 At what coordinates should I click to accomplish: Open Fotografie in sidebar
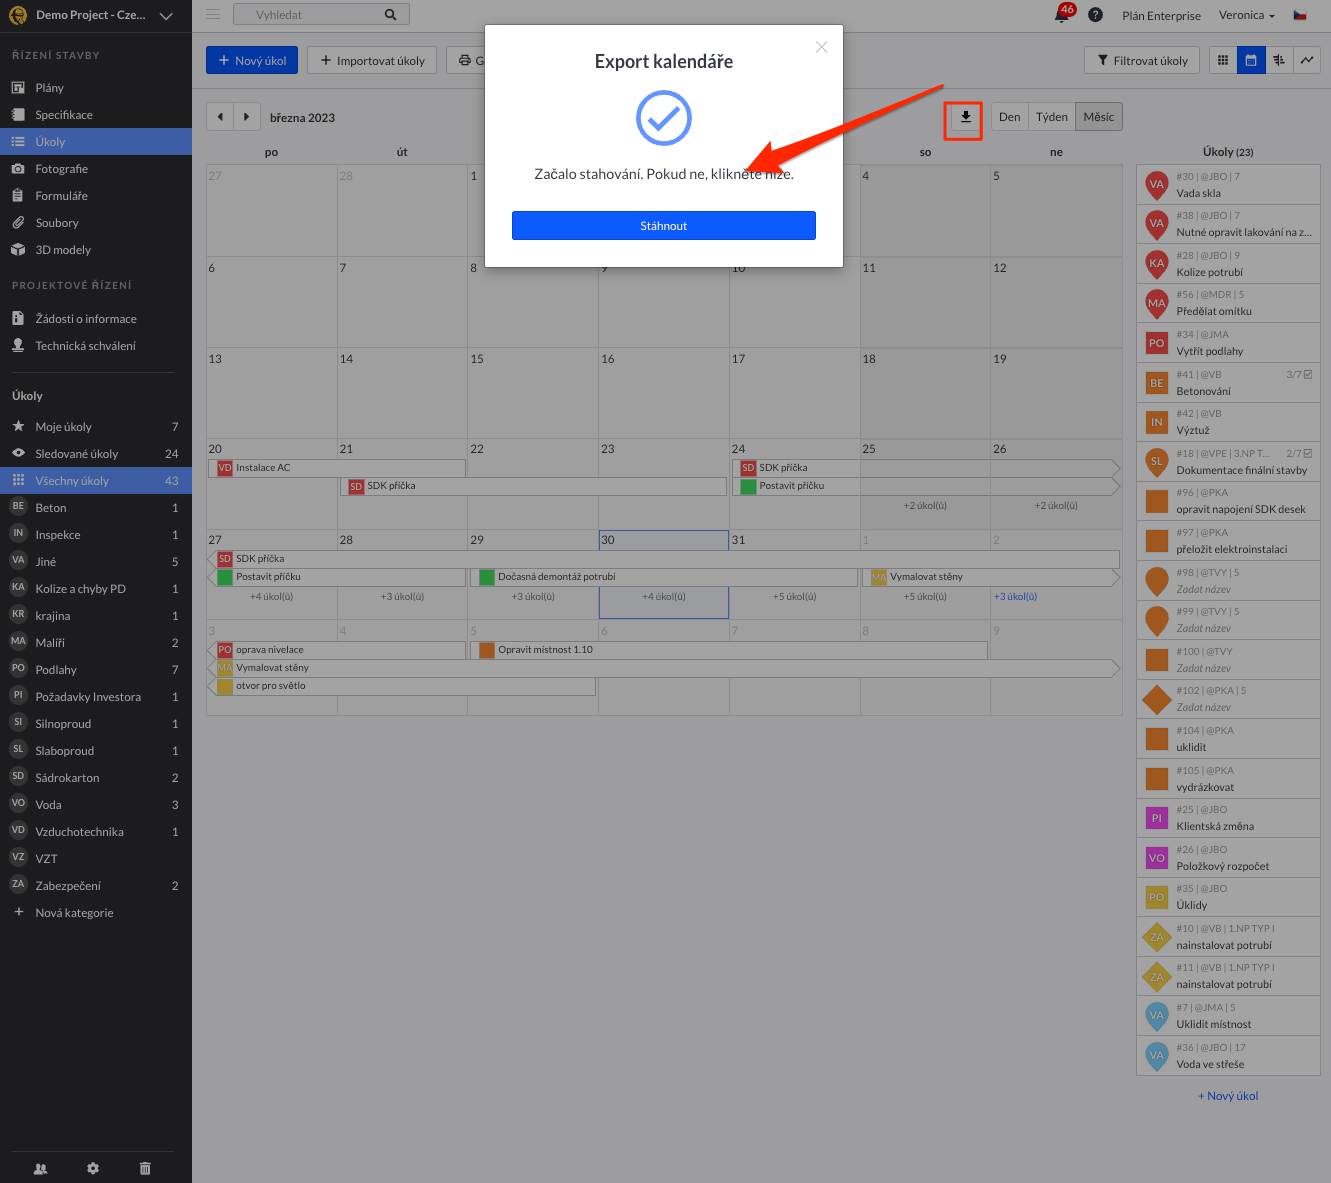coord(61,169)
